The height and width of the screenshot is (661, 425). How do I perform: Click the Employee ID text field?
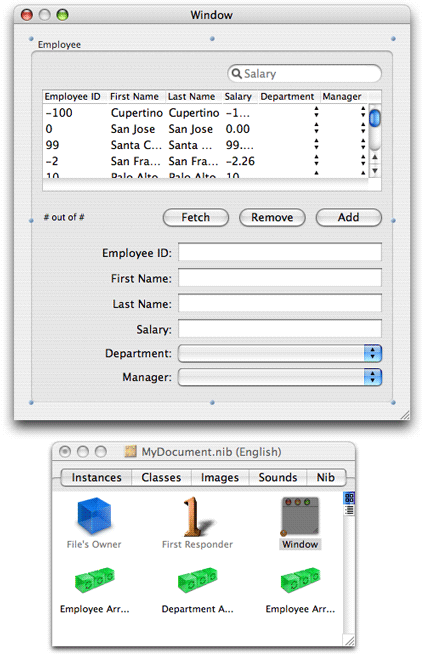pos(280,253)
